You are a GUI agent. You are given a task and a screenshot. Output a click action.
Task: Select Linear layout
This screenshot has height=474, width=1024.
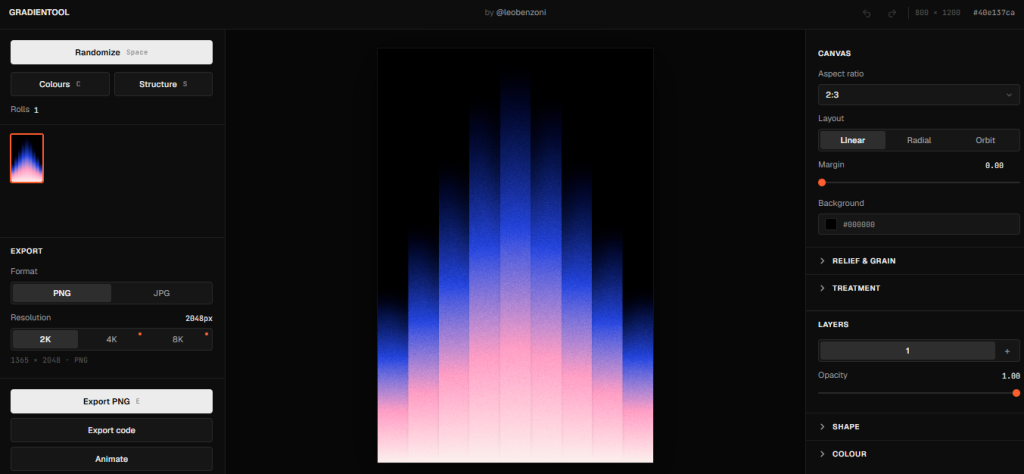(x=853, y=140)
